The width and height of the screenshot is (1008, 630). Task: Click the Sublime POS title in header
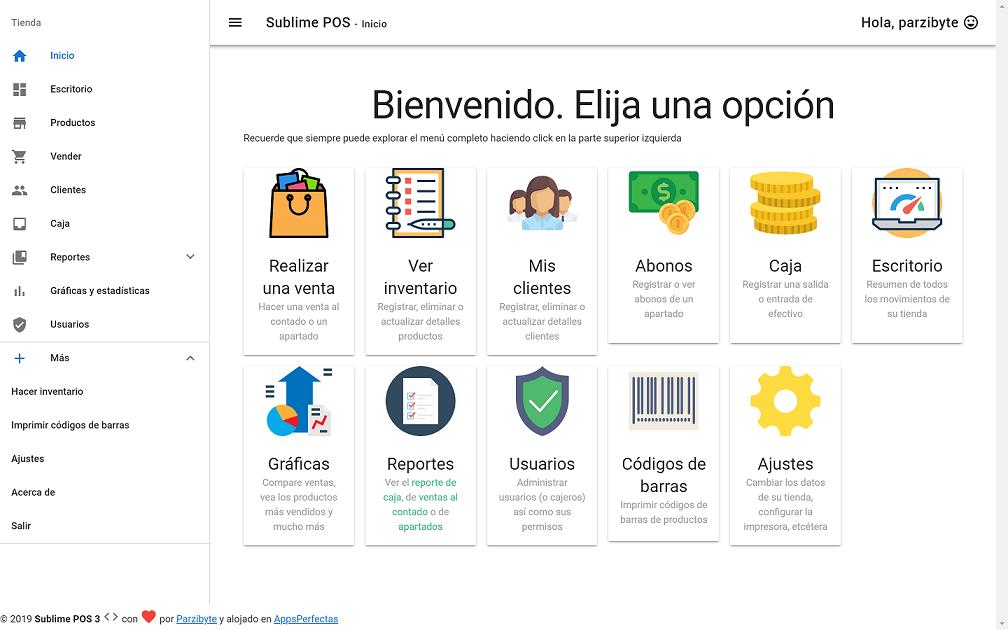point(308,22)
